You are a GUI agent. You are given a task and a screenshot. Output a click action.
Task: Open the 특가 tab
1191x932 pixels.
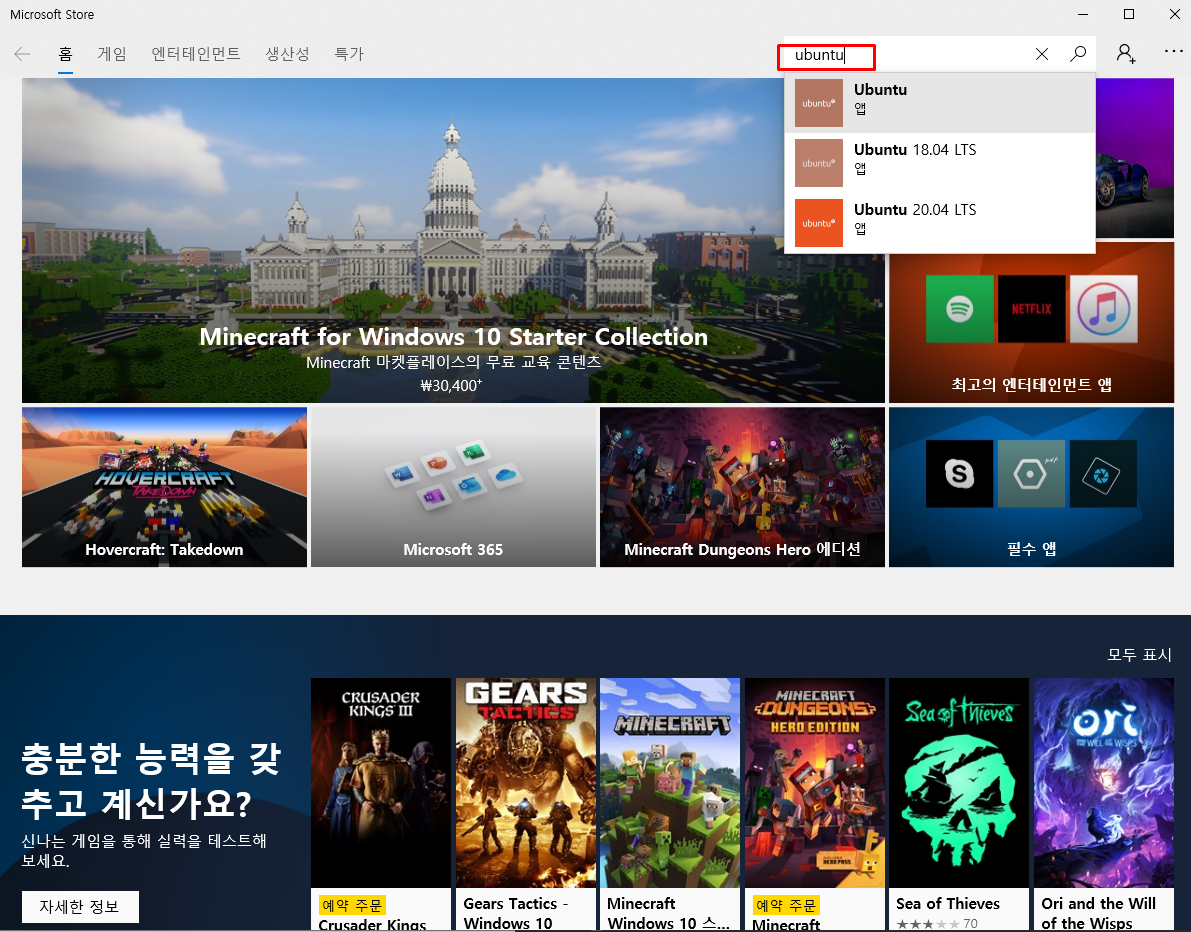coord(349,54)
